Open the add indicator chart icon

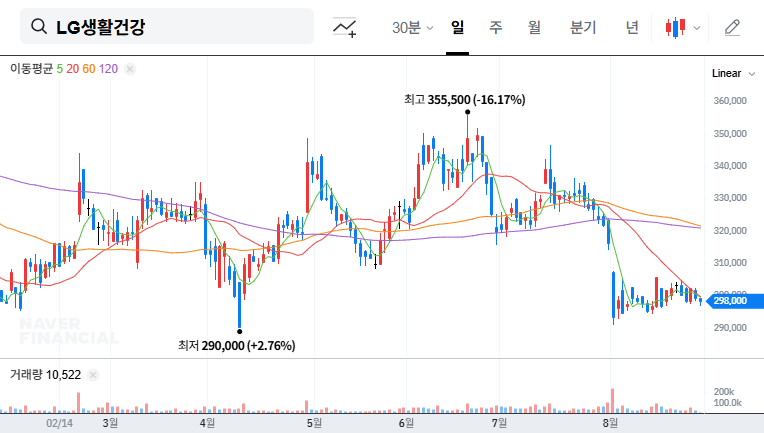(x=344, y=27)
